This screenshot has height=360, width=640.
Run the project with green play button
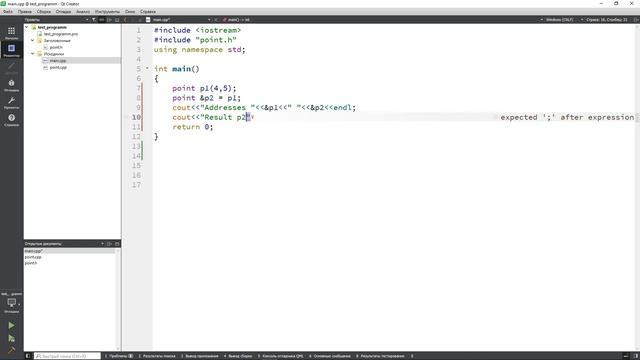(x=11, y=325)
